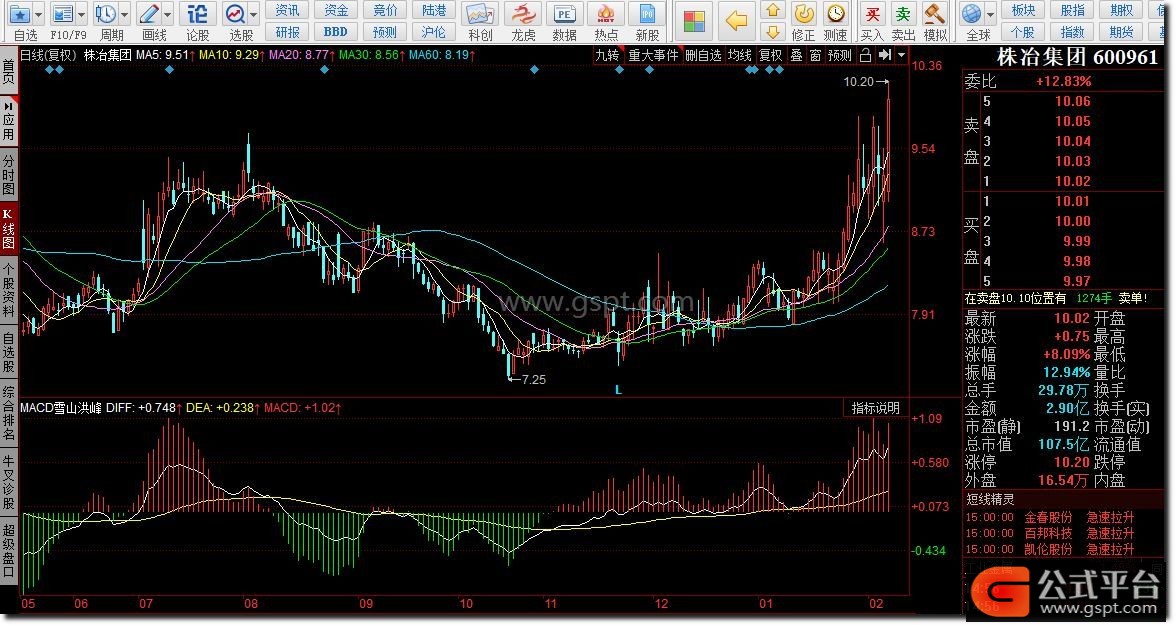Screen dimensions: 1176x625
Task: Click the yellow down arrow icon
Action: 772,32
